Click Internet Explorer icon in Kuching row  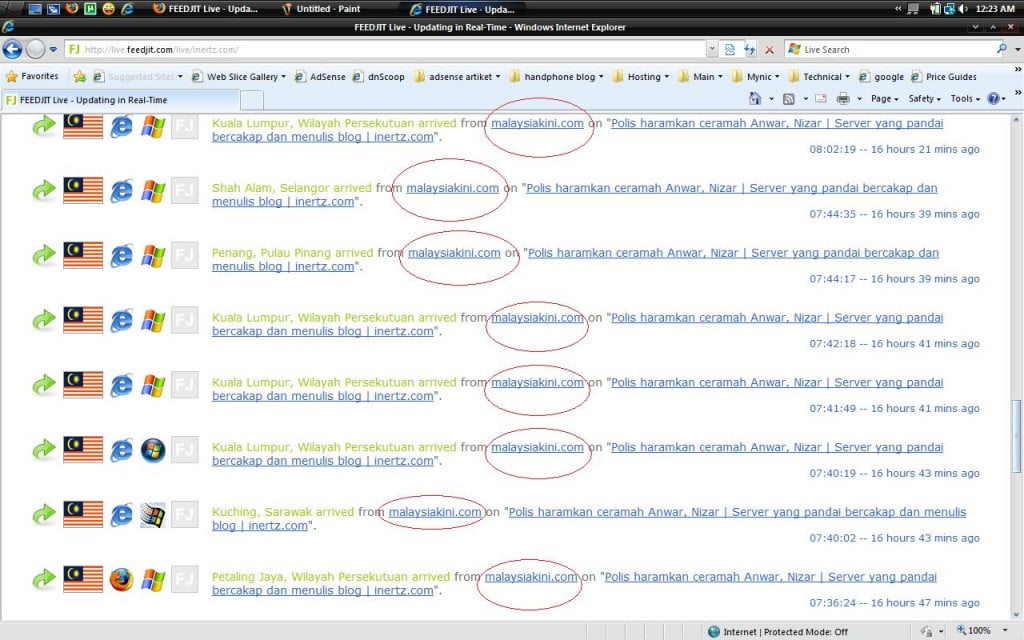click(x=121, y=515)
